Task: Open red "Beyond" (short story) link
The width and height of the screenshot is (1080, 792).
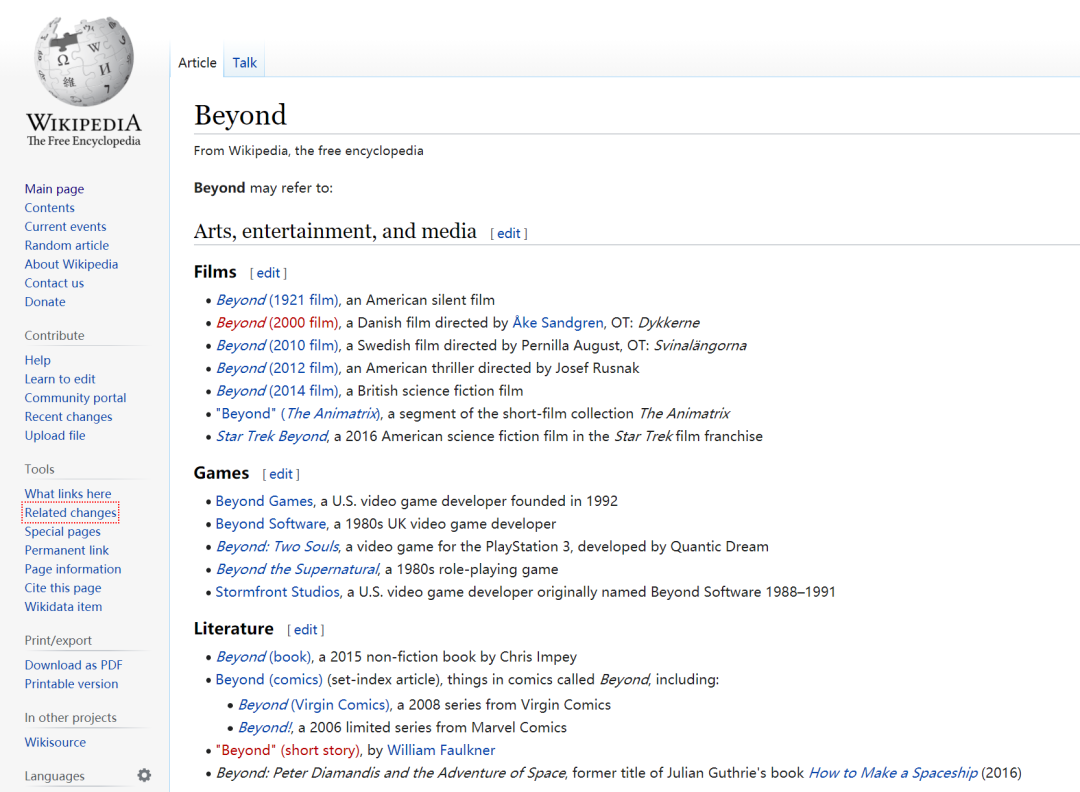Action: tap(288, 751)
